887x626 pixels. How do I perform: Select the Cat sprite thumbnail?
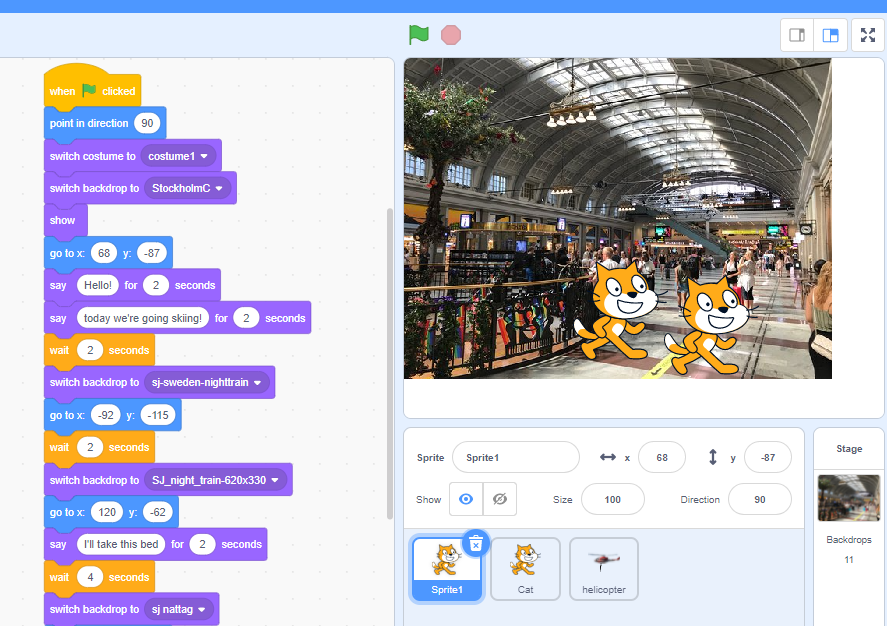526,568
